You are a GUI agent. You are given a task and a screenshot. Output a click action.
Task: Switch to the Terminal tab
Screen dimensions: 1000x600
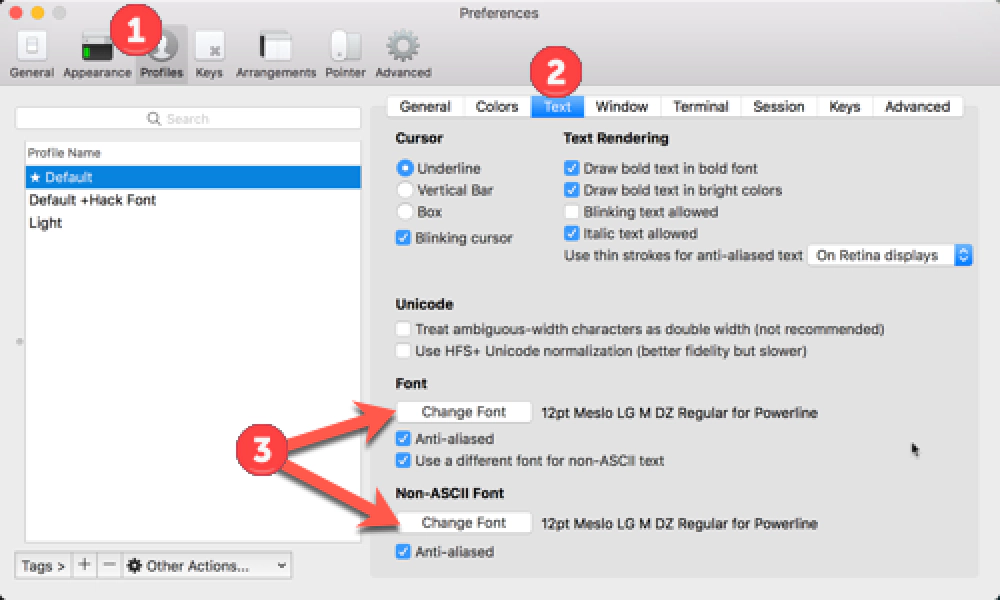[x=700, y=107]
